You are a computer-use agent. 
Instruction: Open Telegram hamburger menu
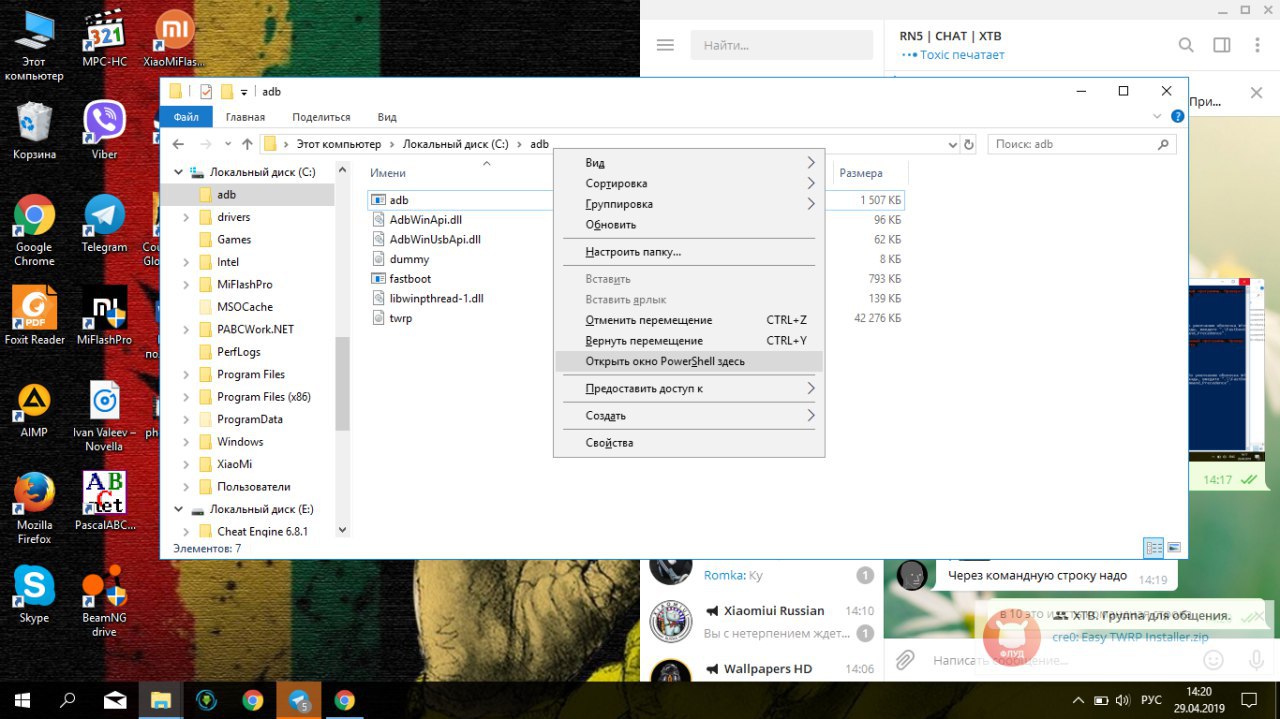pyautogui.click(x=665, y=45)
